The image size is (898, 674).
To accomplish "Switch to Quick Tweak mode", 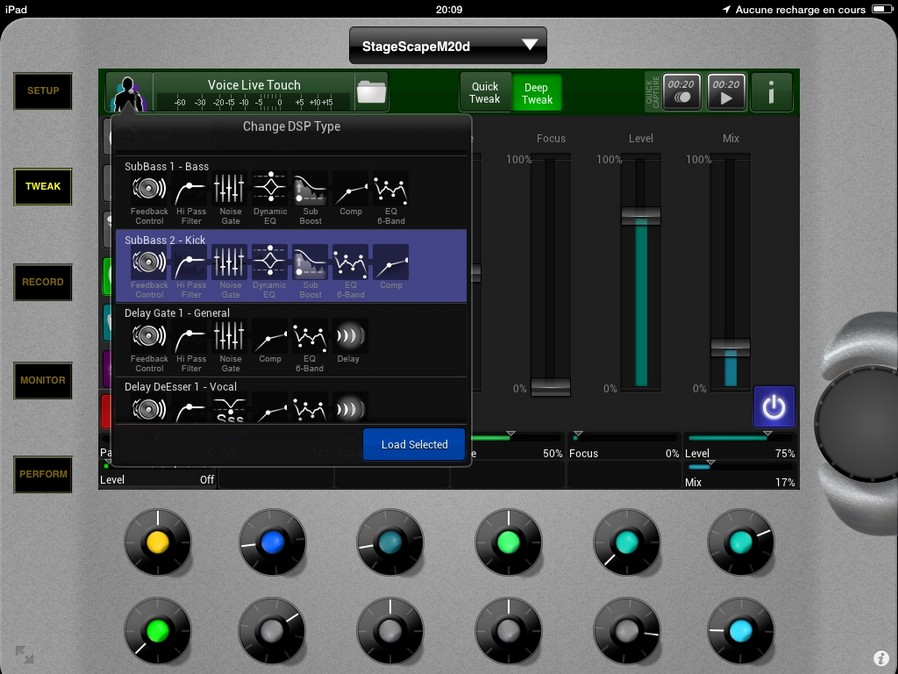I will point(485,93).
